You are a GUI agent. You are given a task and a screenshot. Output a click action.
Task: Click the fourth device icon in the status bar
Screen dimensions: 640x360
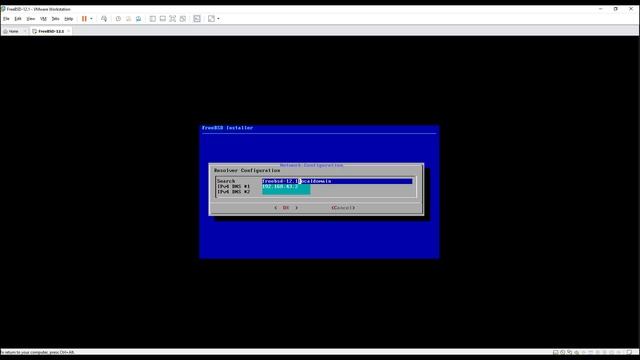(x=576, y=352)
